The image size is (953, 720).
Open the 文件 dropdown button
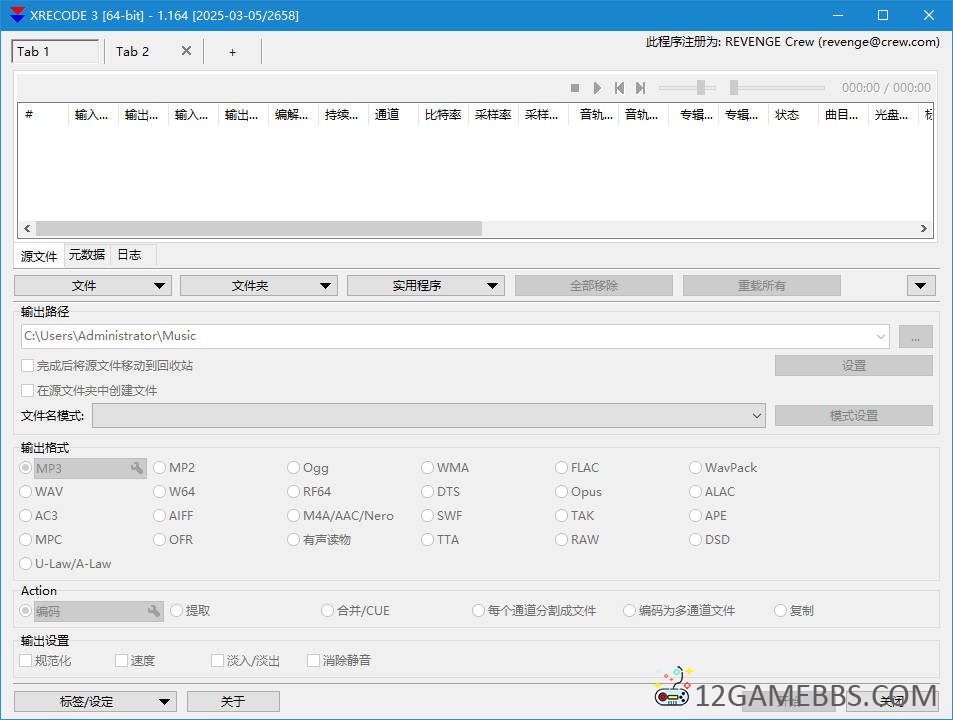pos(92,286)
